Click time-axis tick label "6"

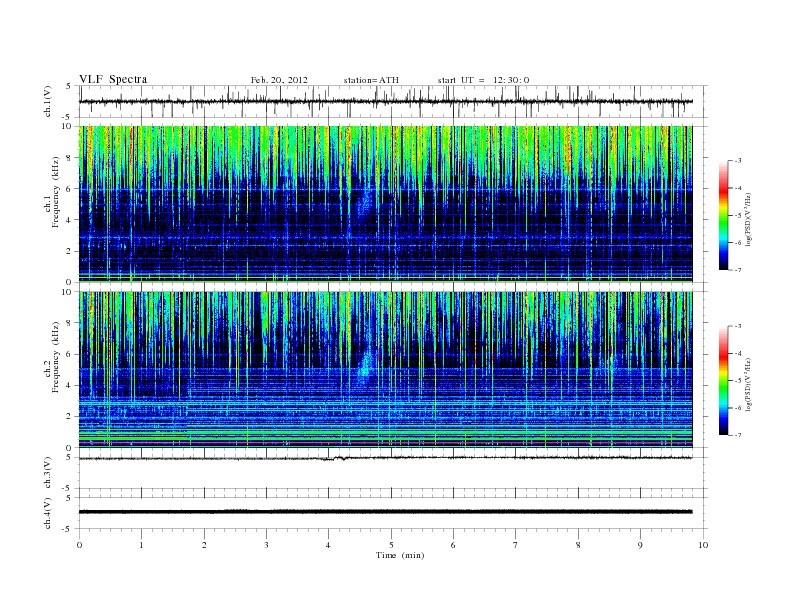pyautogui.click(x=454, y=545)
